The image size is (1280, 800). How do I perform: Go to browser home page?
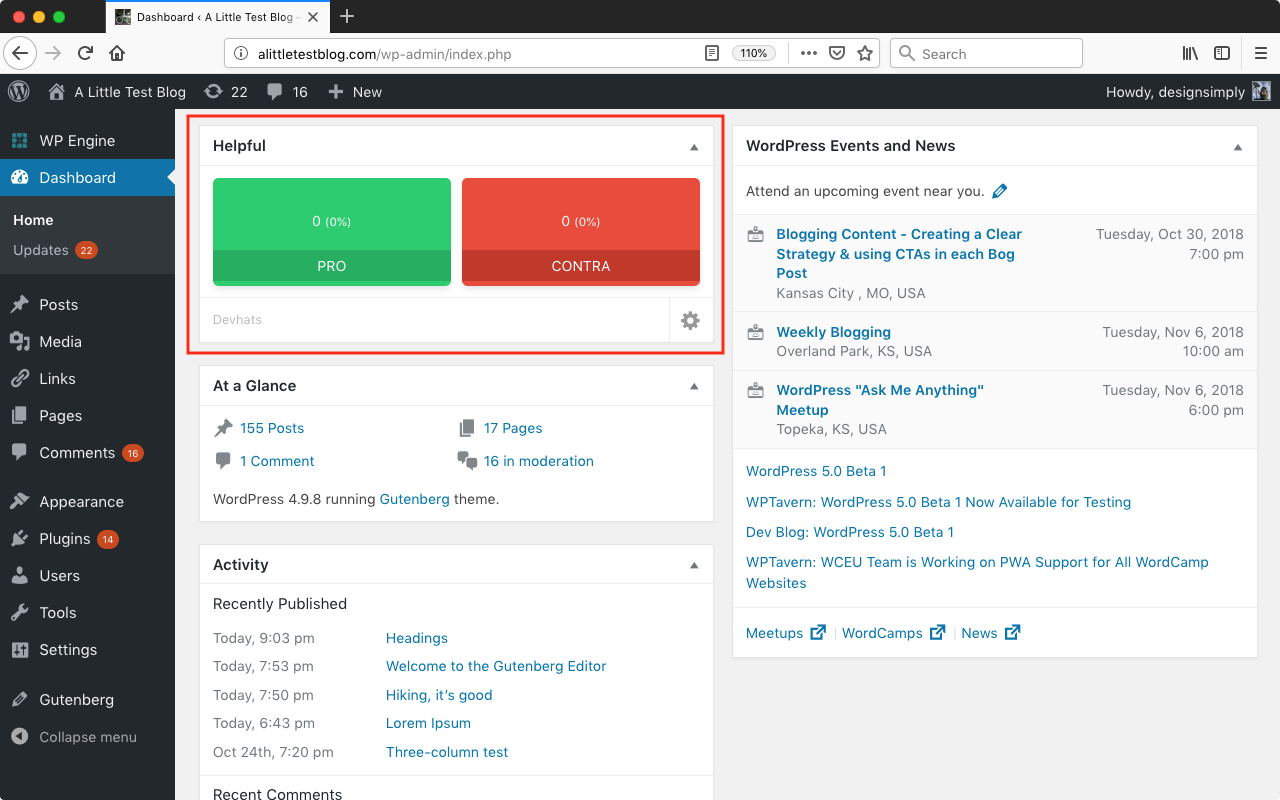click(118, 53)
